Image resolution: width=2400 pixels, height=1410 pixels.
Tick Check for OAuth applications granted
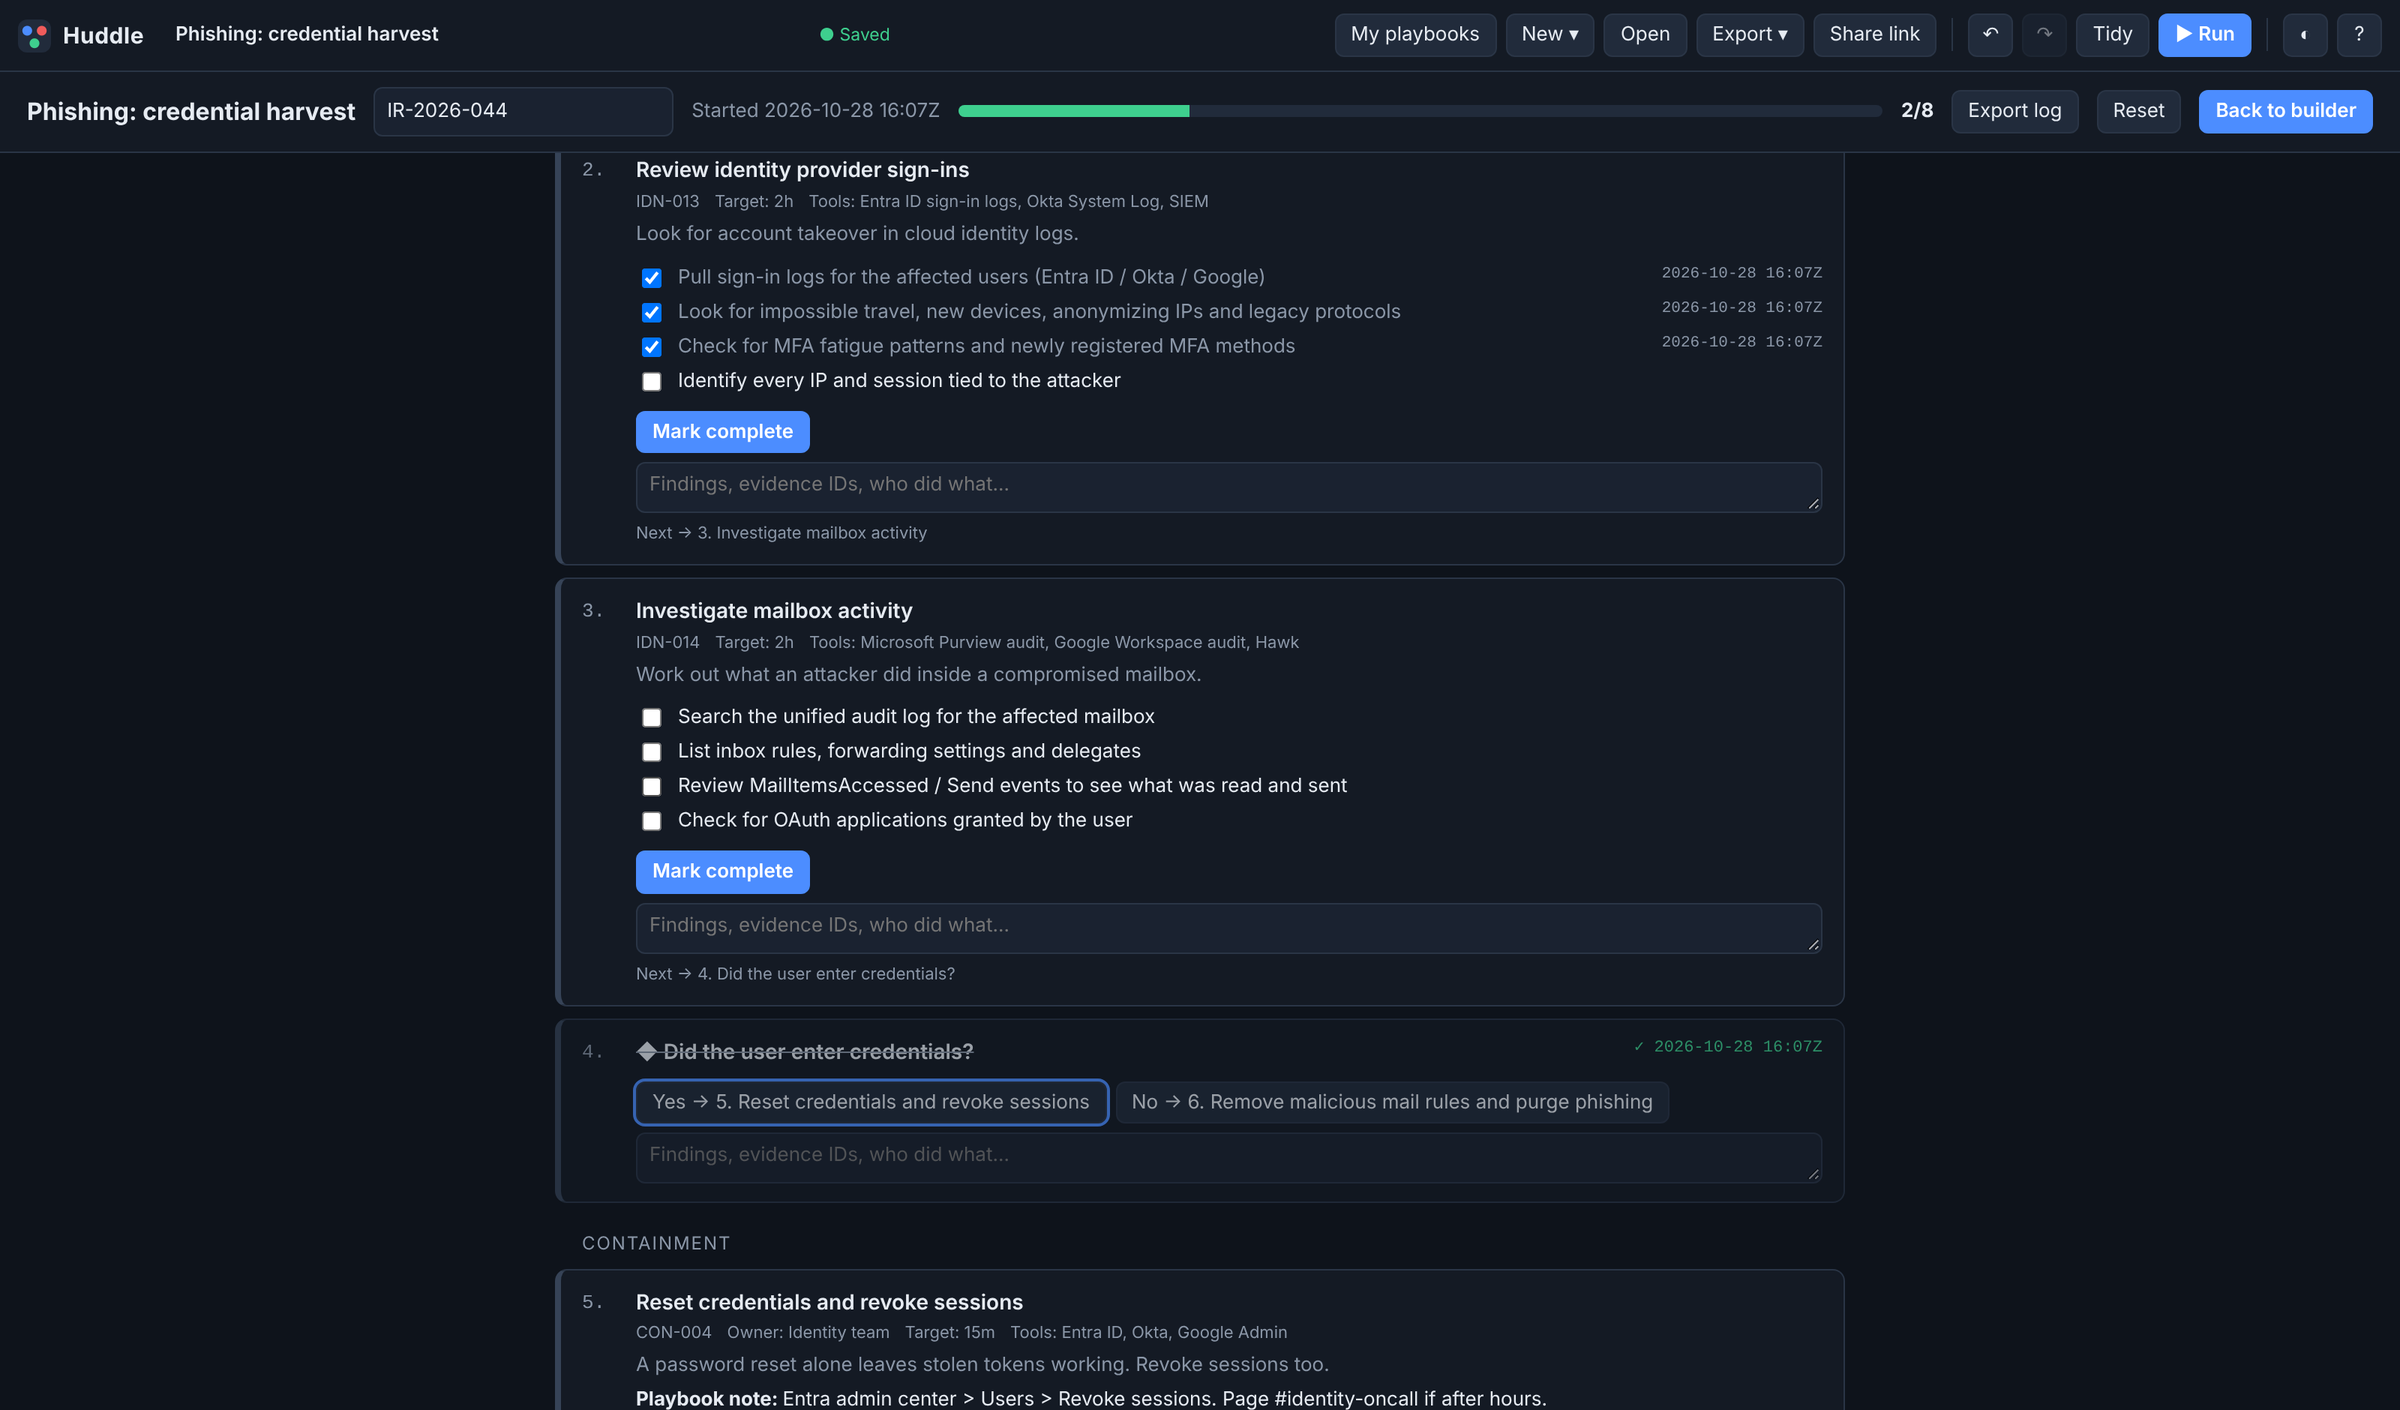652,821
